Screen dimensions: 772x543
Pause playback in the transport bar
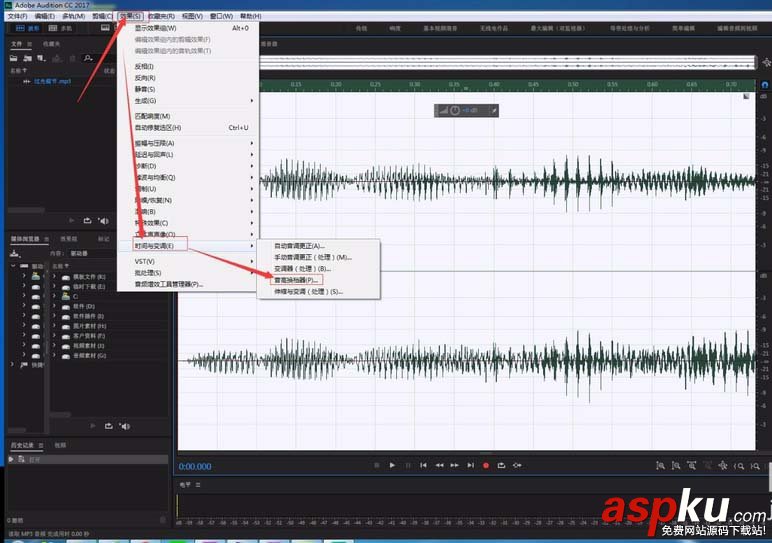coord(408,465)
